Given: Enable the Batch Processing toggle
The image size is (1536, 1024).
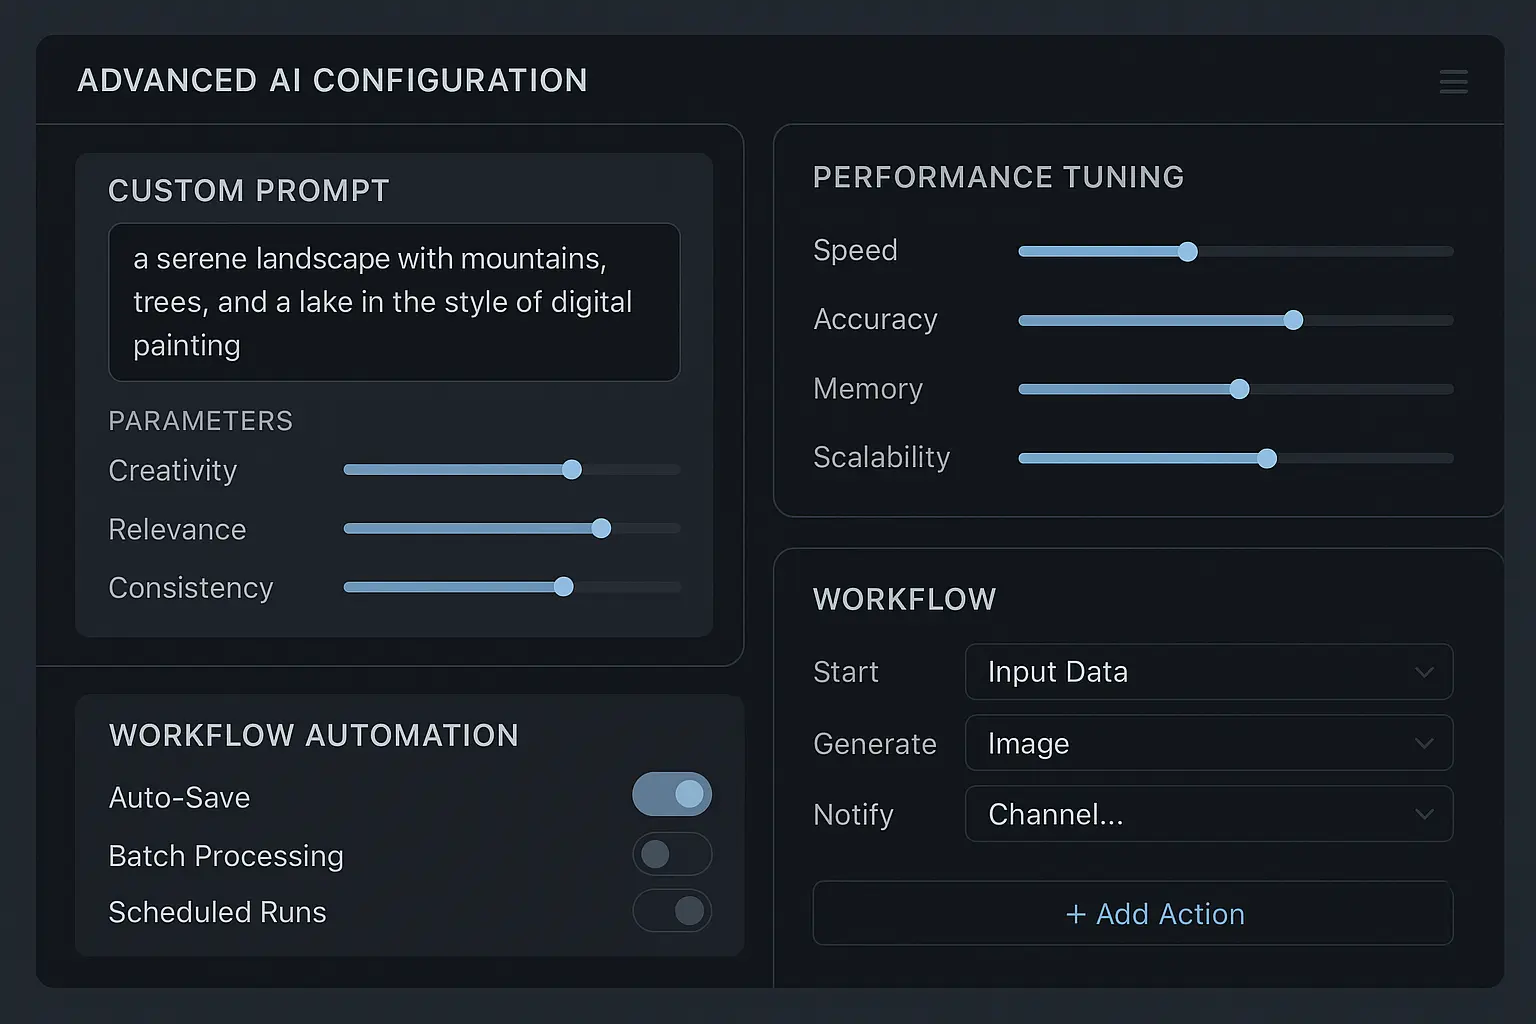Looking at the screenshot, I should (x=672, y=854).
